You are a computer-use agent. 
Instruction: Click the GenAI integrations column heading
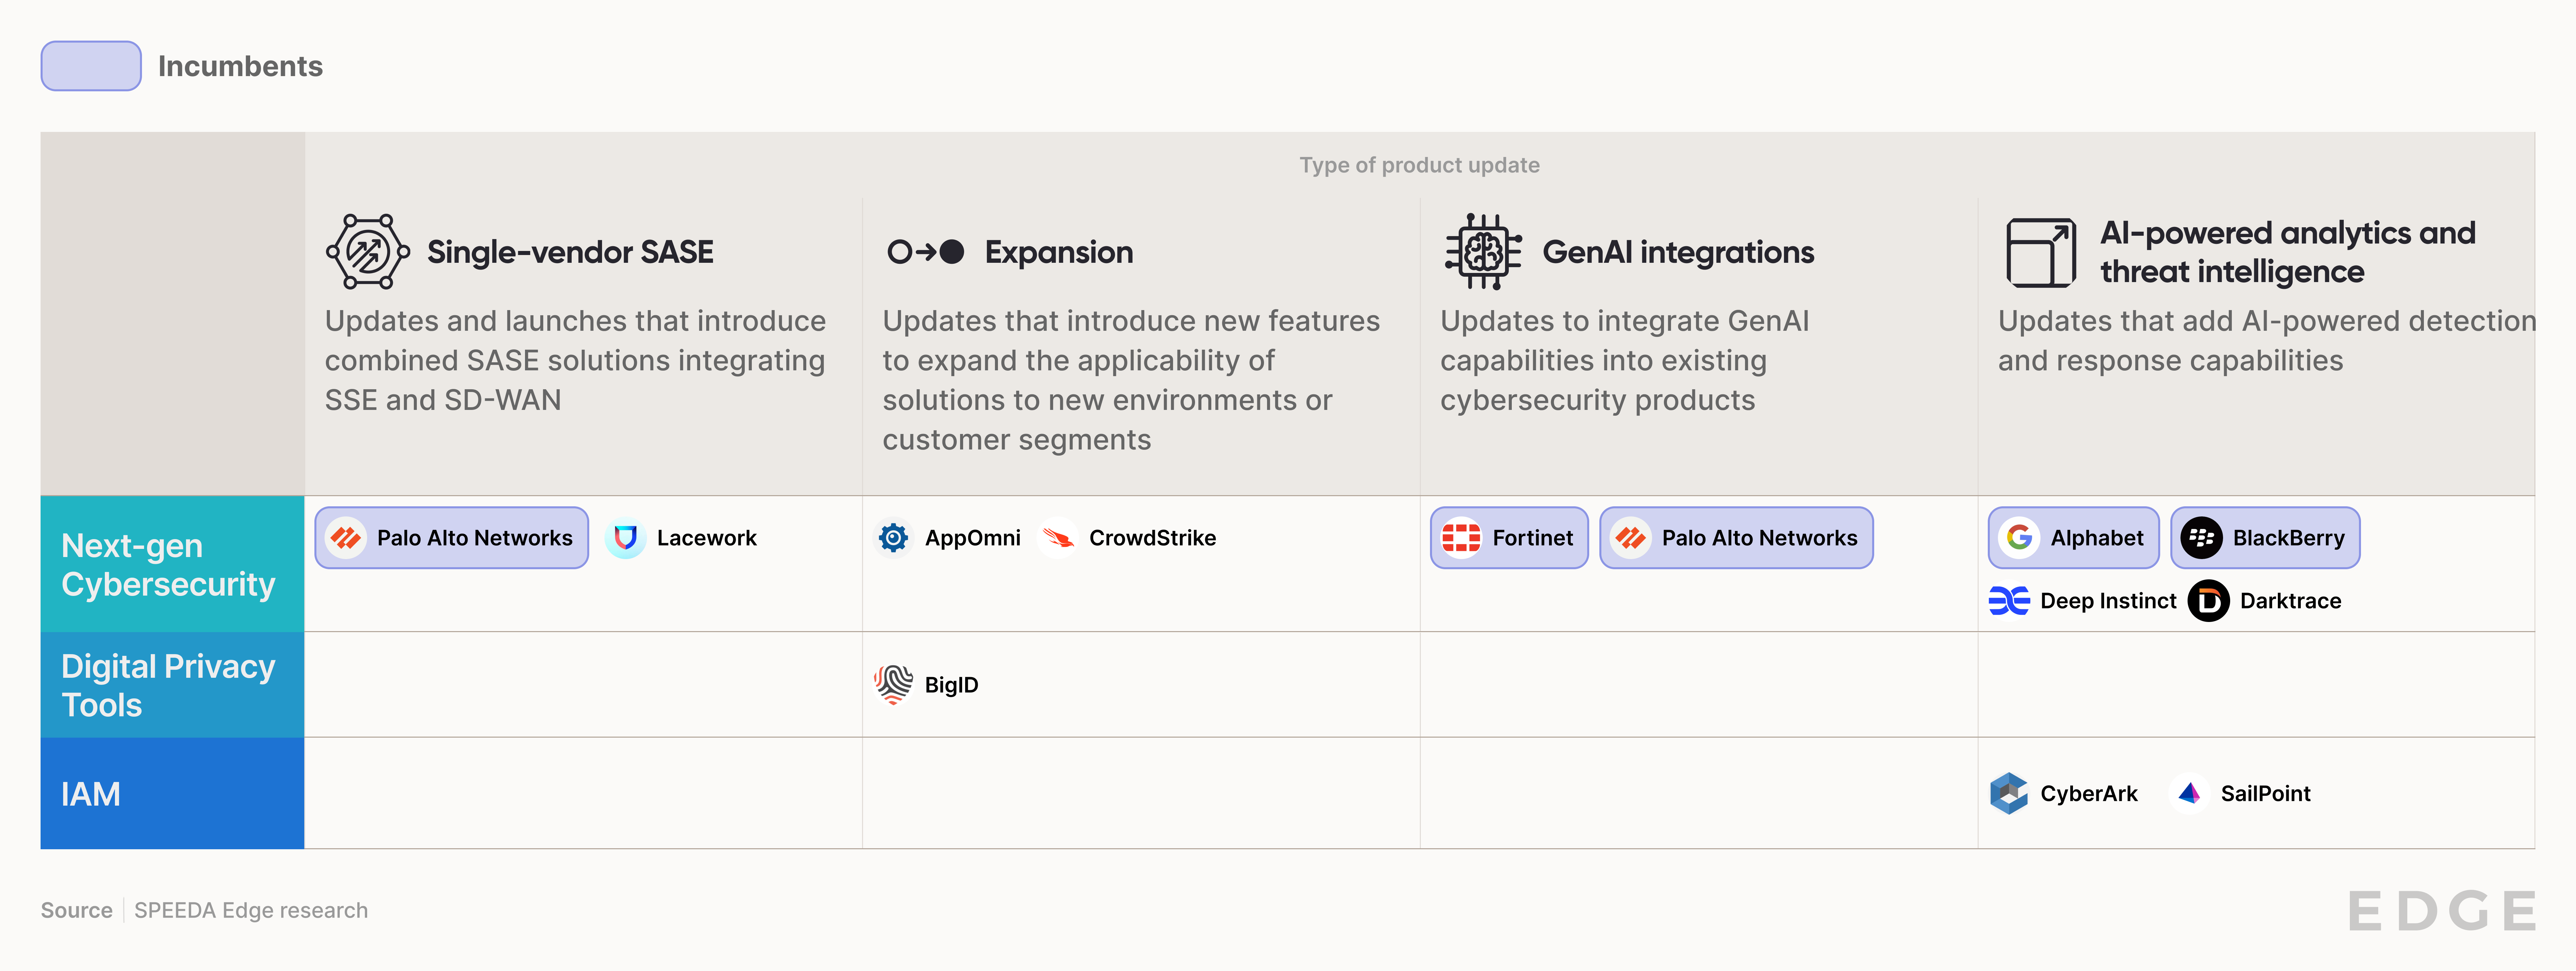(1678, 252)
